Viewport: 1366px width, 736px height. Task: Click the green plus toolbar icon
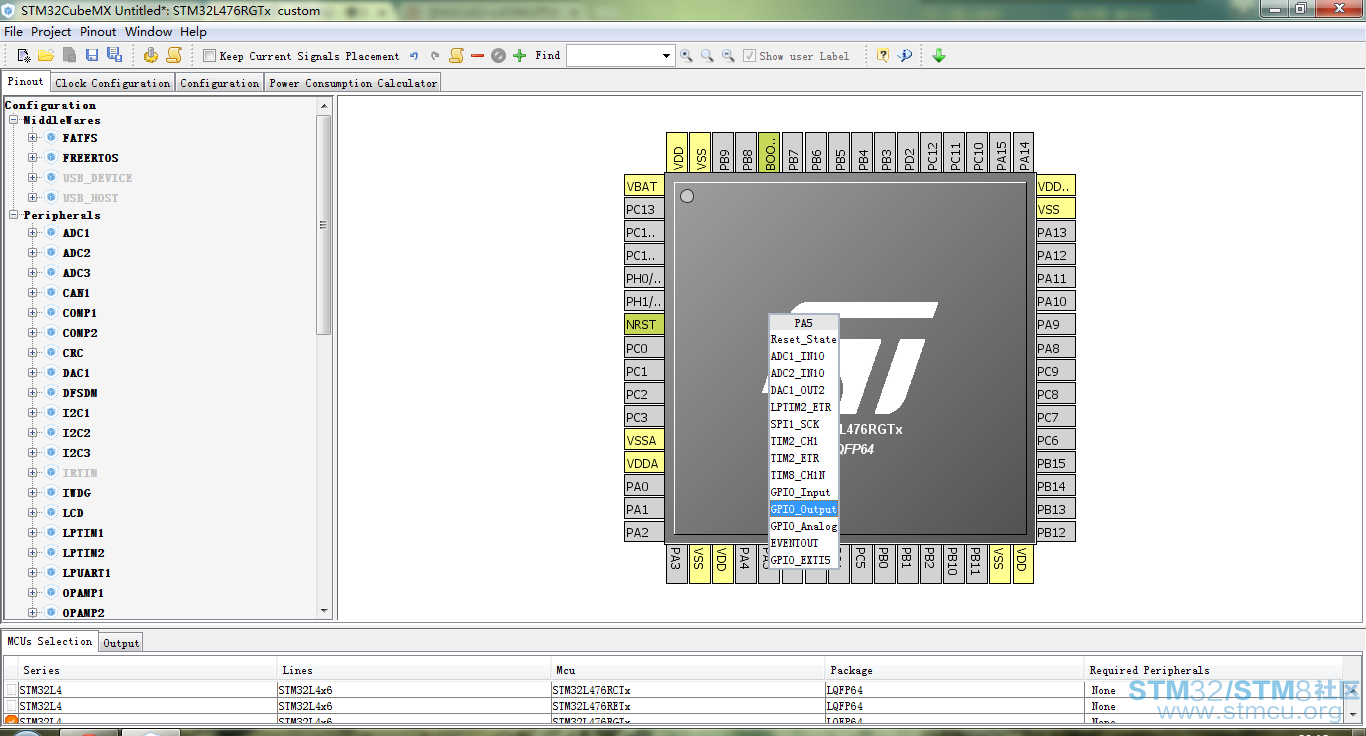click(x=519, y=56)
